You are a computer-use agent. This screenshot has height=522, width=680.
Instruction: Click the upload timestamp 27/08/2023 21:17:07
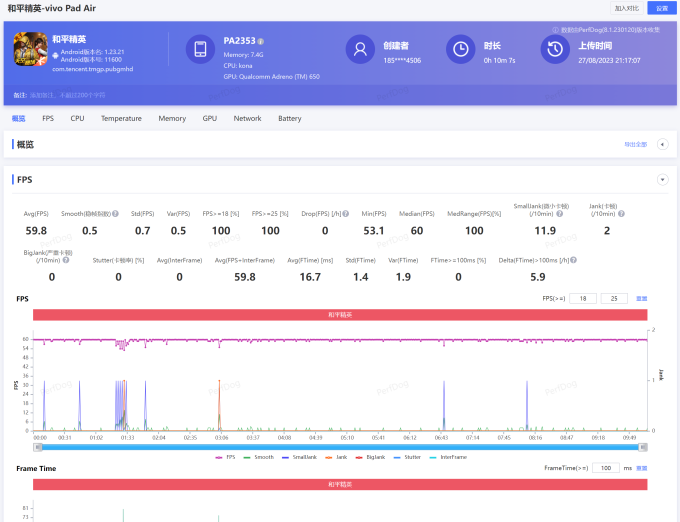[x=609, y=60]
